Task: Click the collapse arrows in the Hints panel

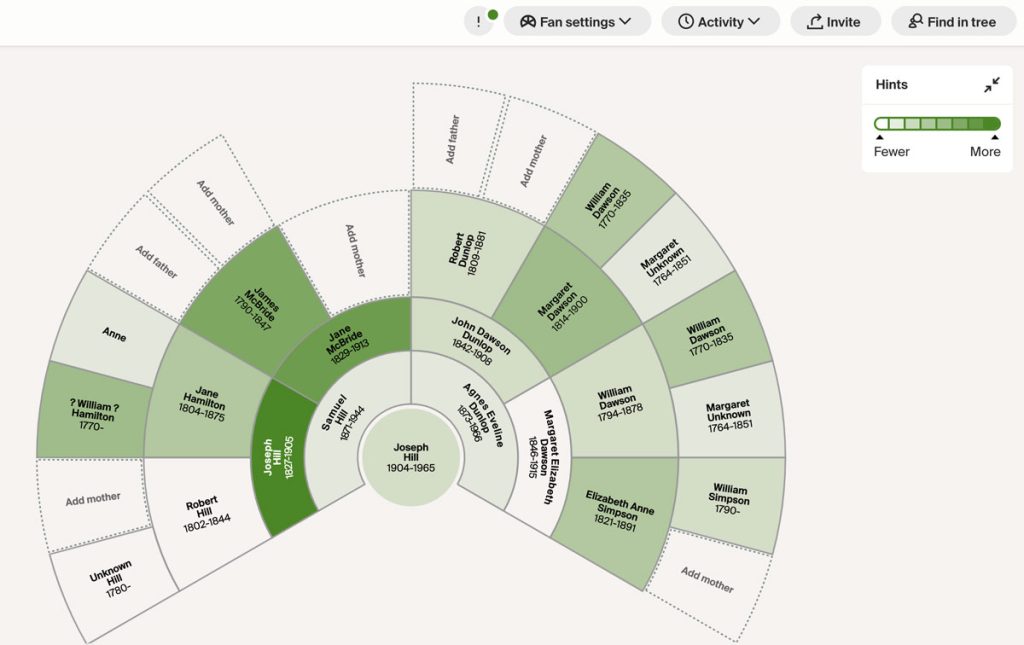Action: tap(991, 85)
